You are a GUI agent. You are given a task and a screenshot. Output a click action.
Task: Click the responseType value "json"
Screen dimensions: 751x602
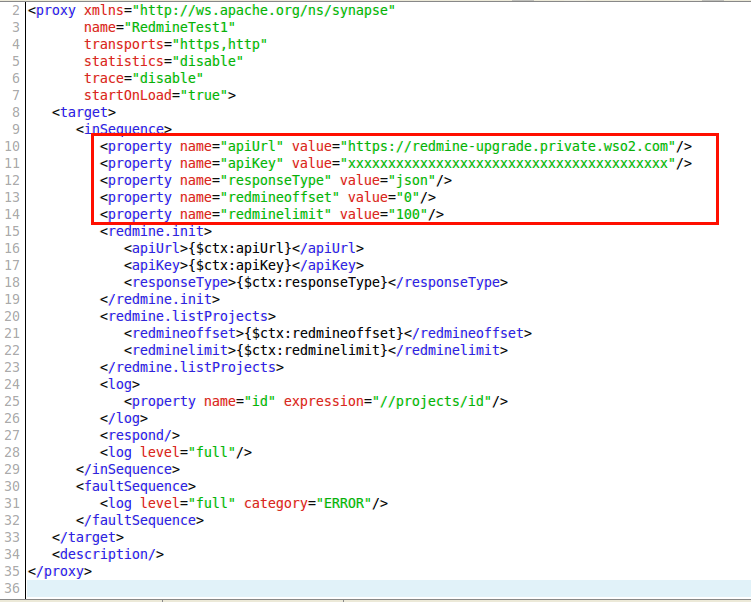click(411, 180)
